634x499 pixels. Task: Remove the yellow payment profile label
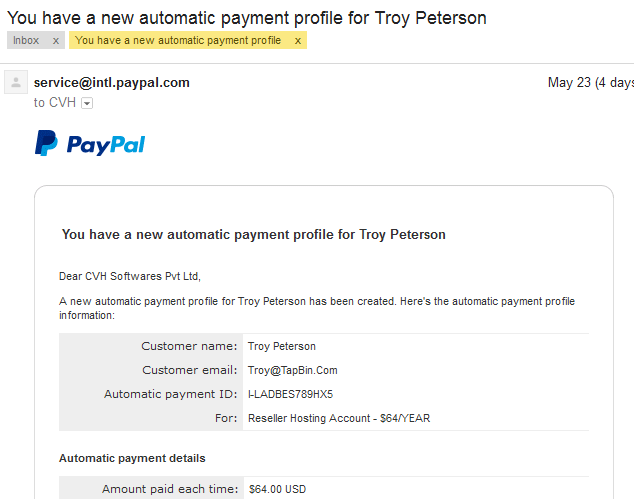(298, 41)
